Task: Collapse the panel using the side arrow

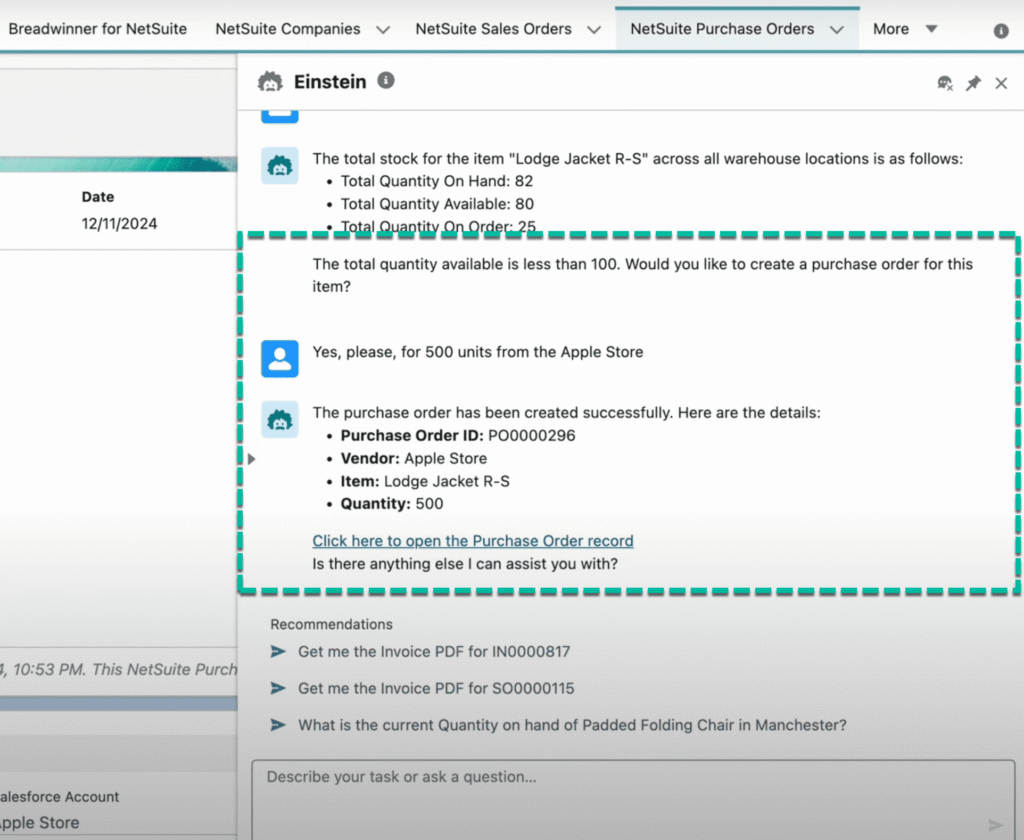Action: click(x=251, y=458)
